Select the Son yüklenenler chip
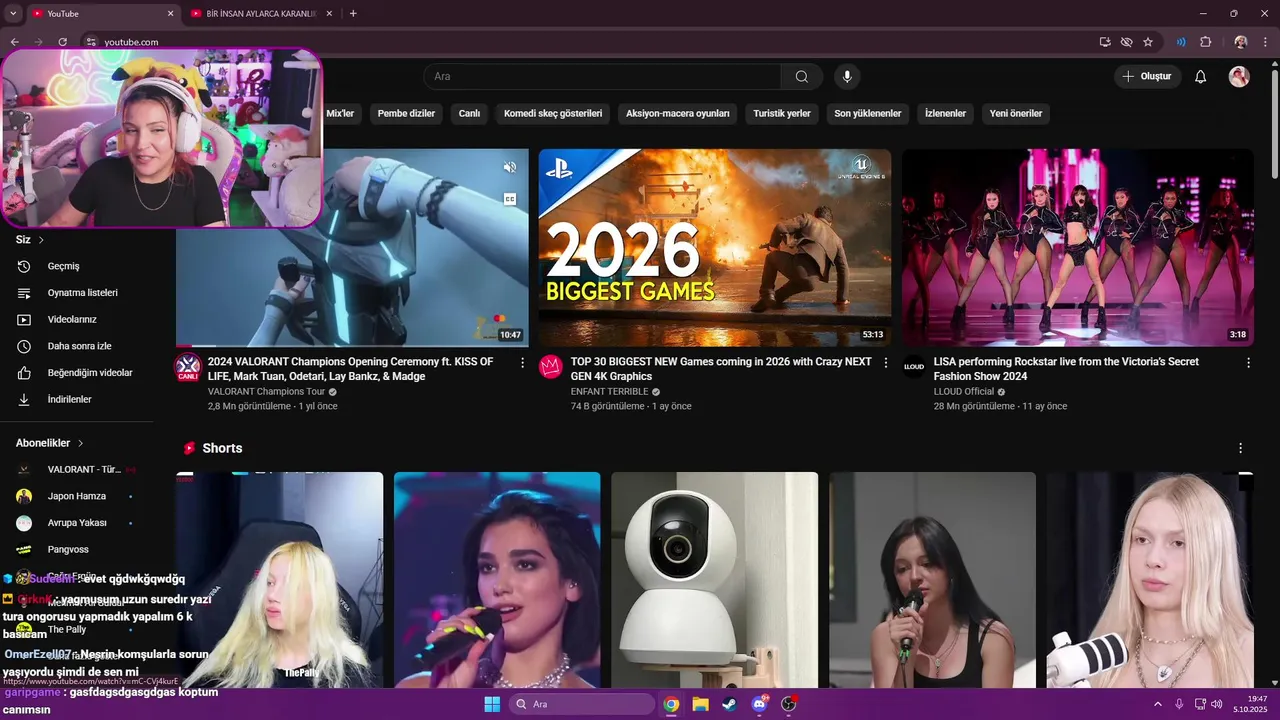 click(868, 113)
